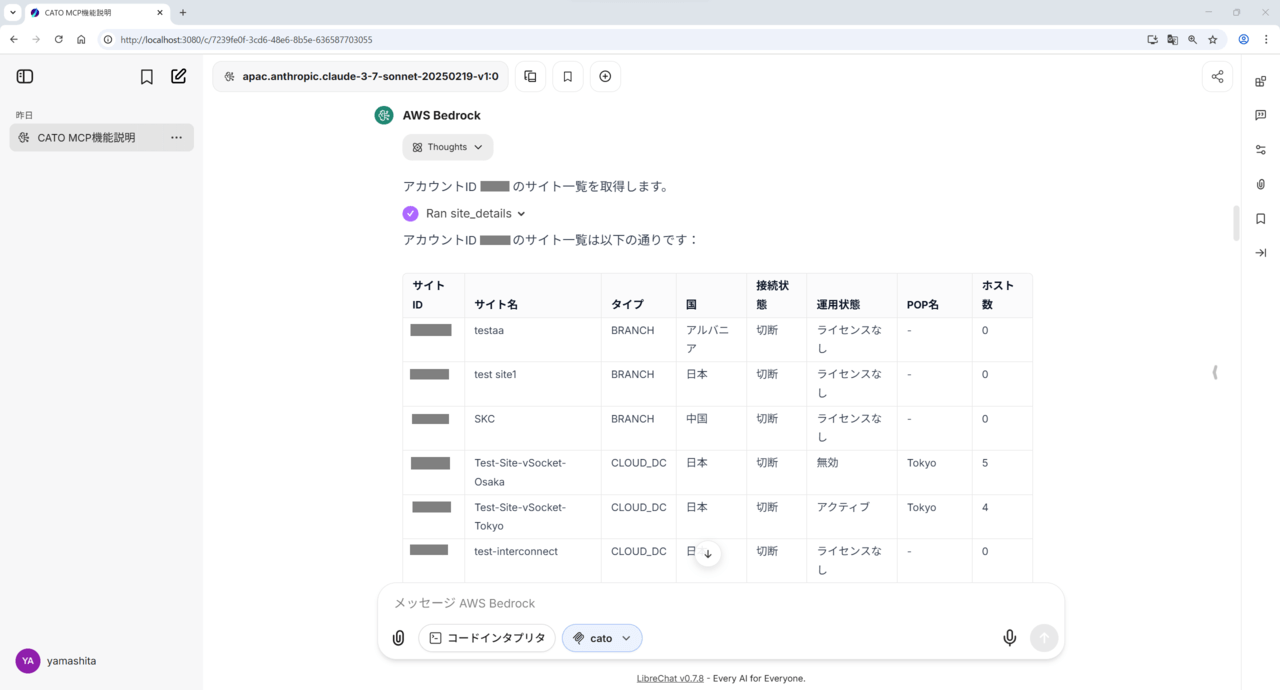Screen dimensions: 1280x690
Task: Click the plus-circle icon in top toolbar
Action: coord(605,77)
